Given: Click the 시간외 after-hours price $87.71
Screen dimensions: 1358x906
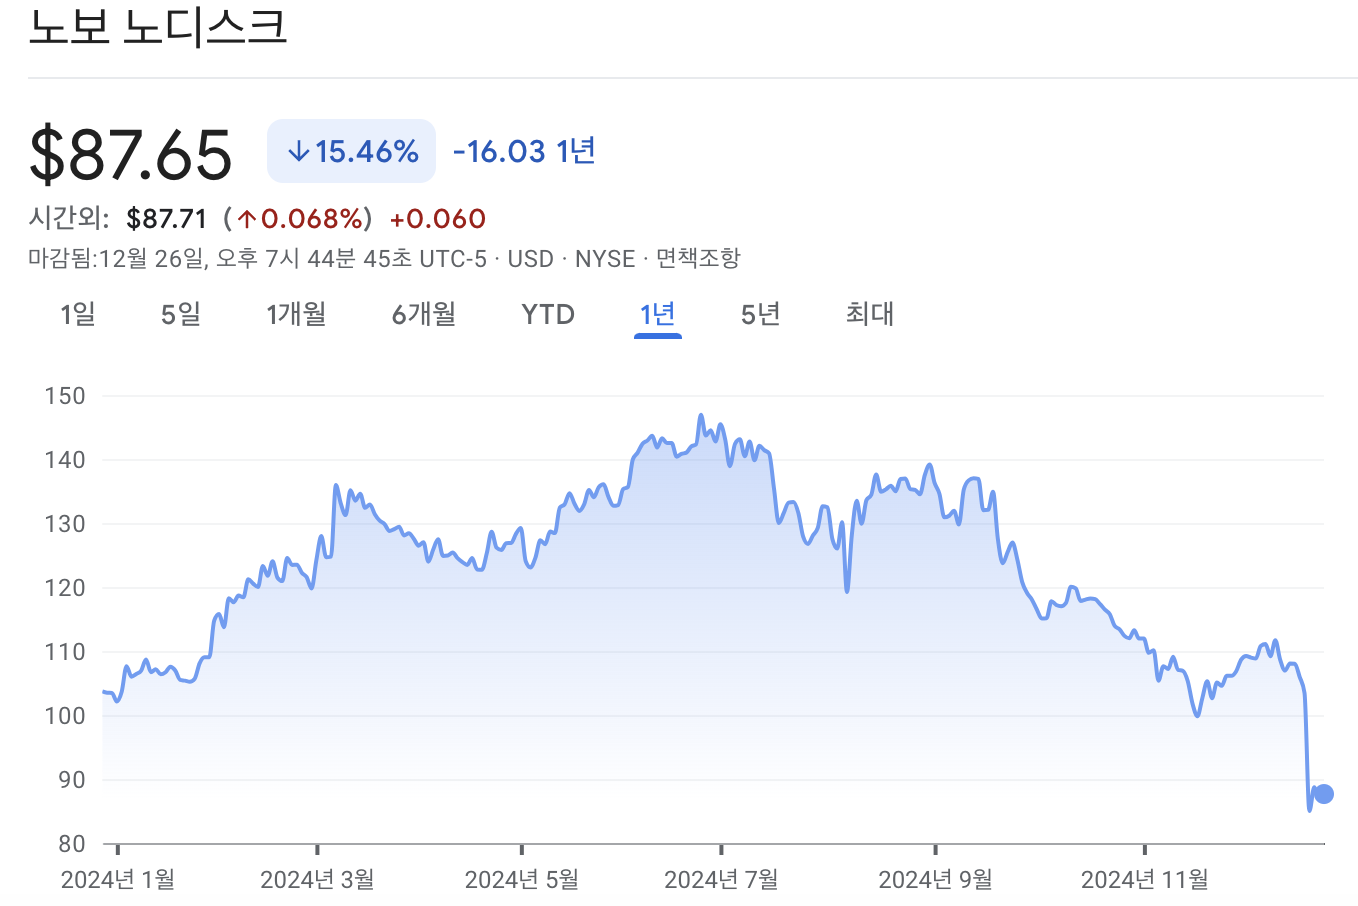Looking at the screenshot, I should pos(165,218).
